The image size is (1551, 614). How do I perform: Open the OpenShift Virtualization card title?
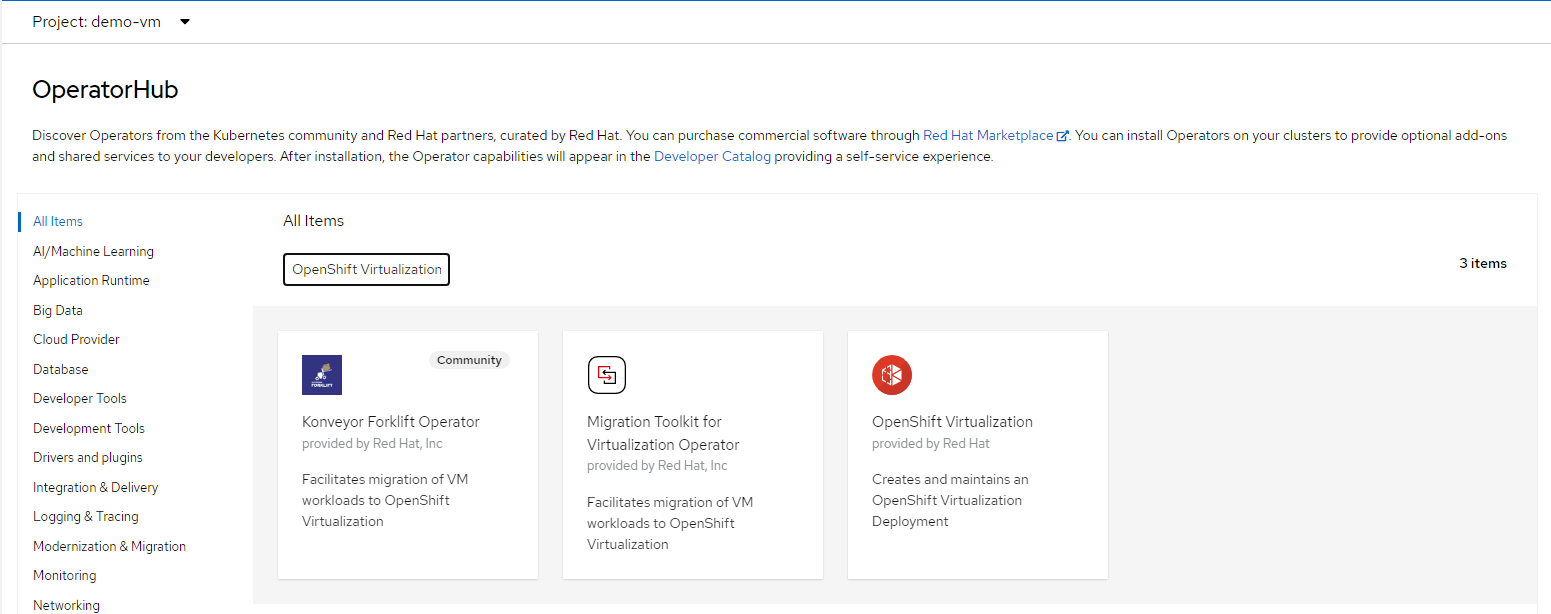coord(952,422)
